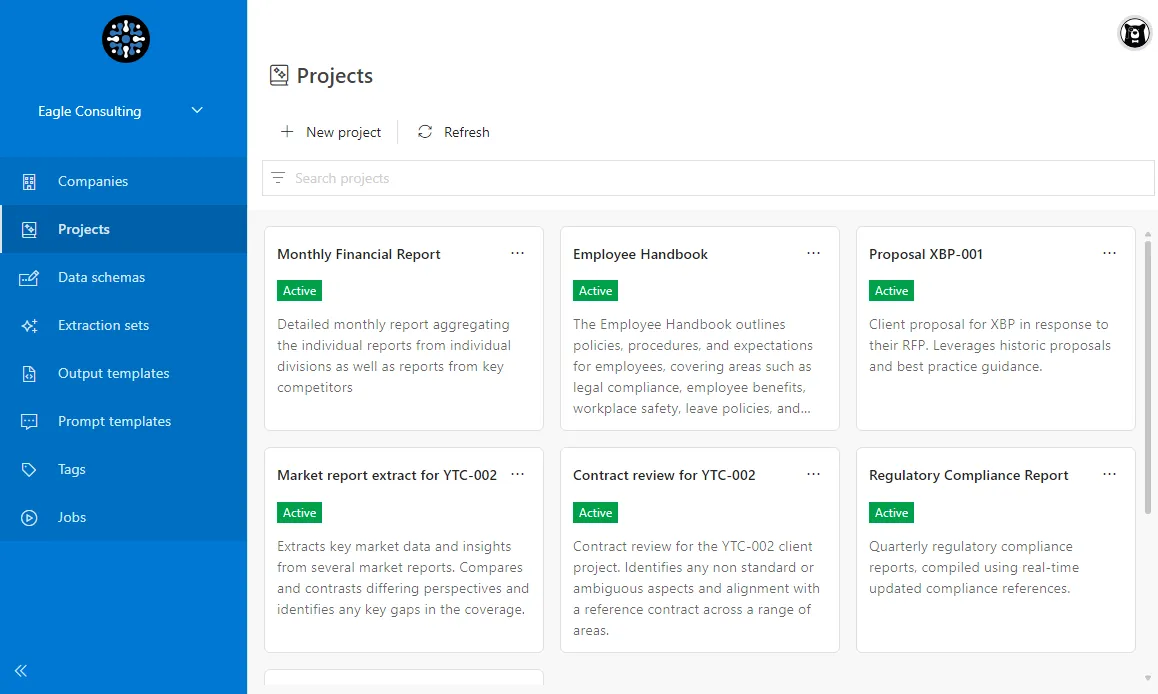Viewport: 1158px width, 694px height.
Task: Open the Jobs navigation item
Action: (x=72, y=517)
